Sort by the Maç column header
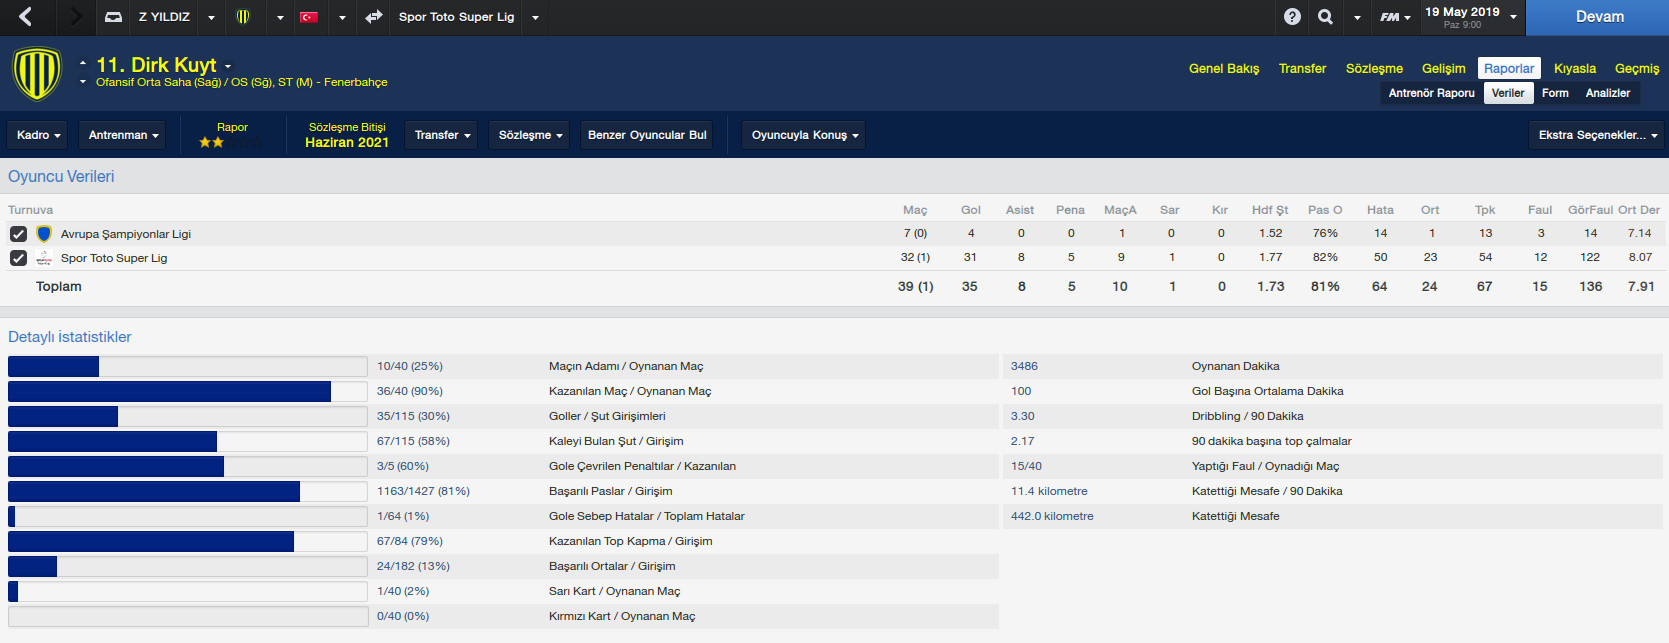Viewport: 1669px width, 643px height. click(x=915, y=210)
